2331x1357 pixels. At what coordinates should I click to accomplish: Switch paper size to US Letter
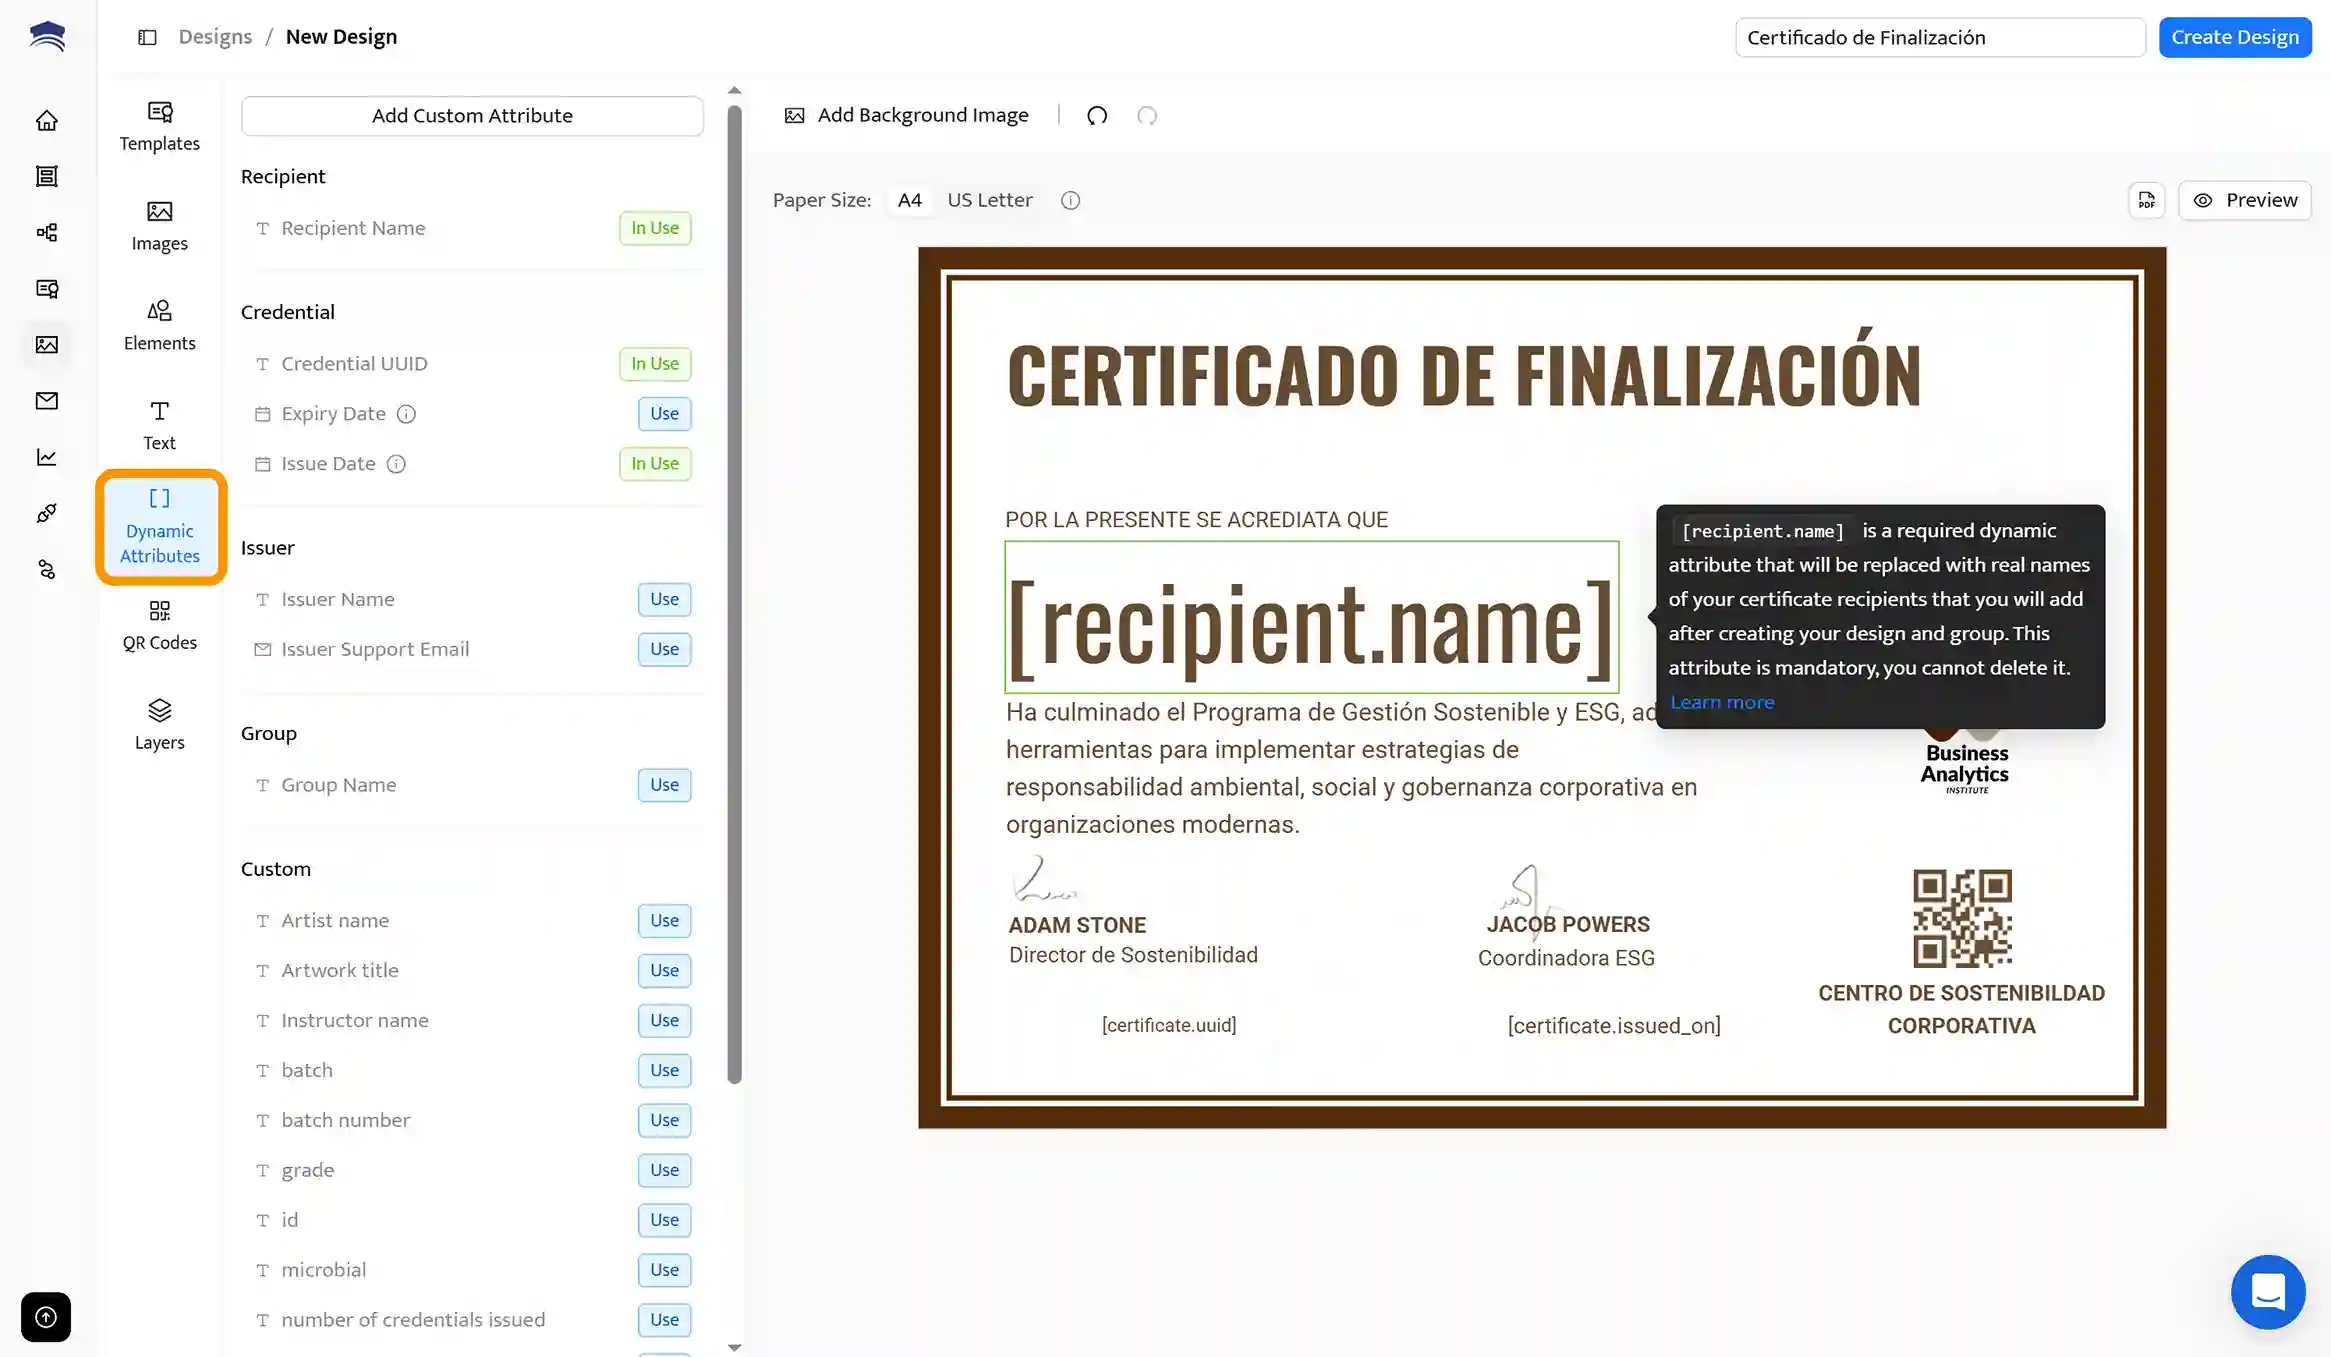[x=989, y=200]
